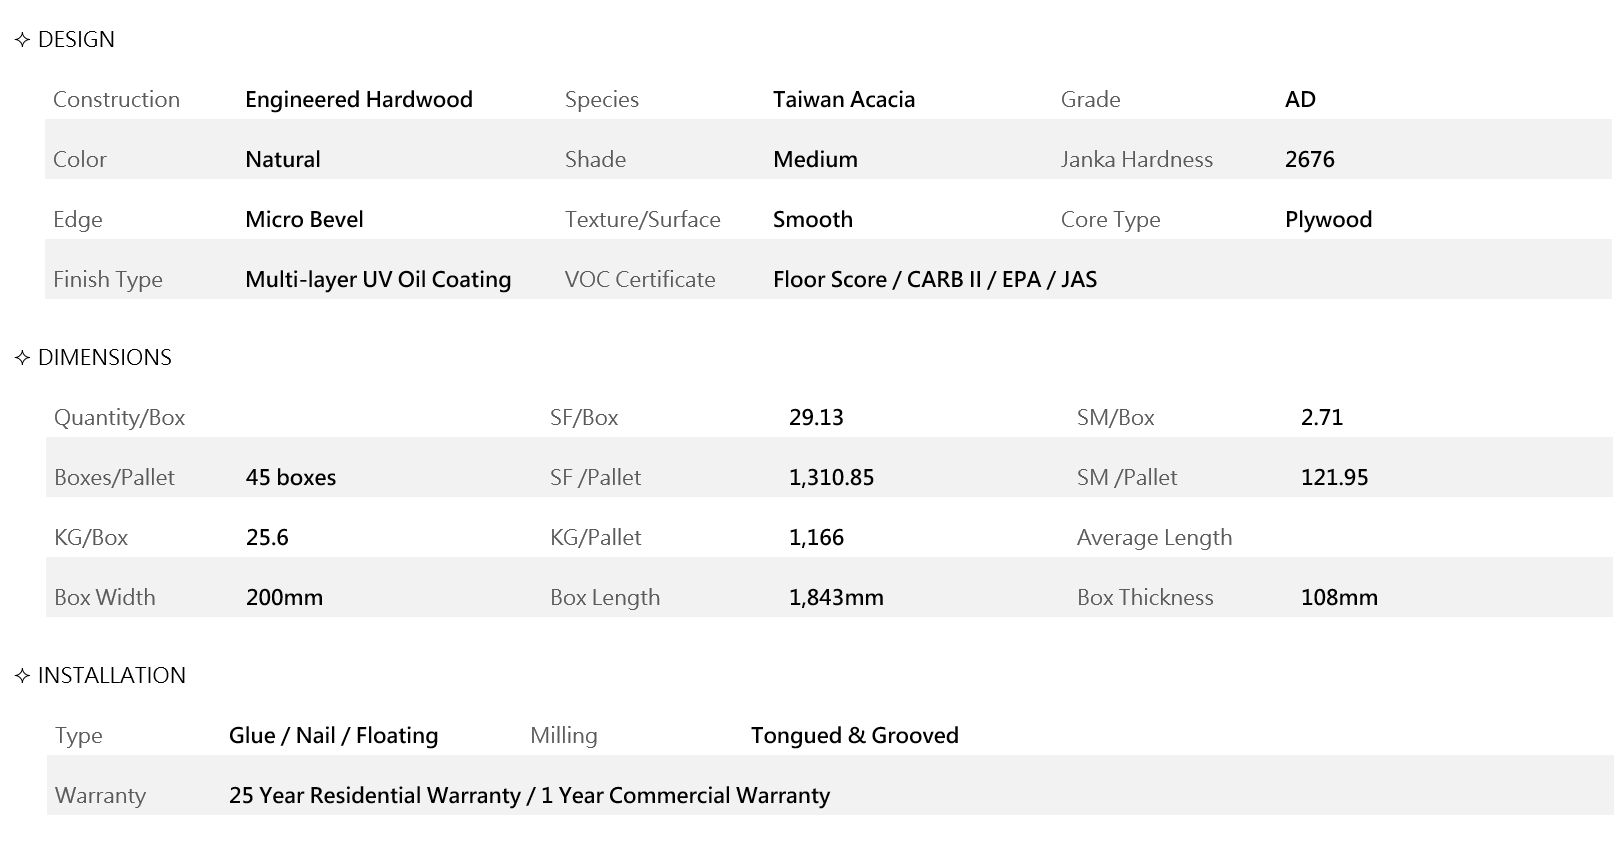Click the star icon beside DIMENSIONS heading
1616x859 pixels.
(x=22, y=358)
